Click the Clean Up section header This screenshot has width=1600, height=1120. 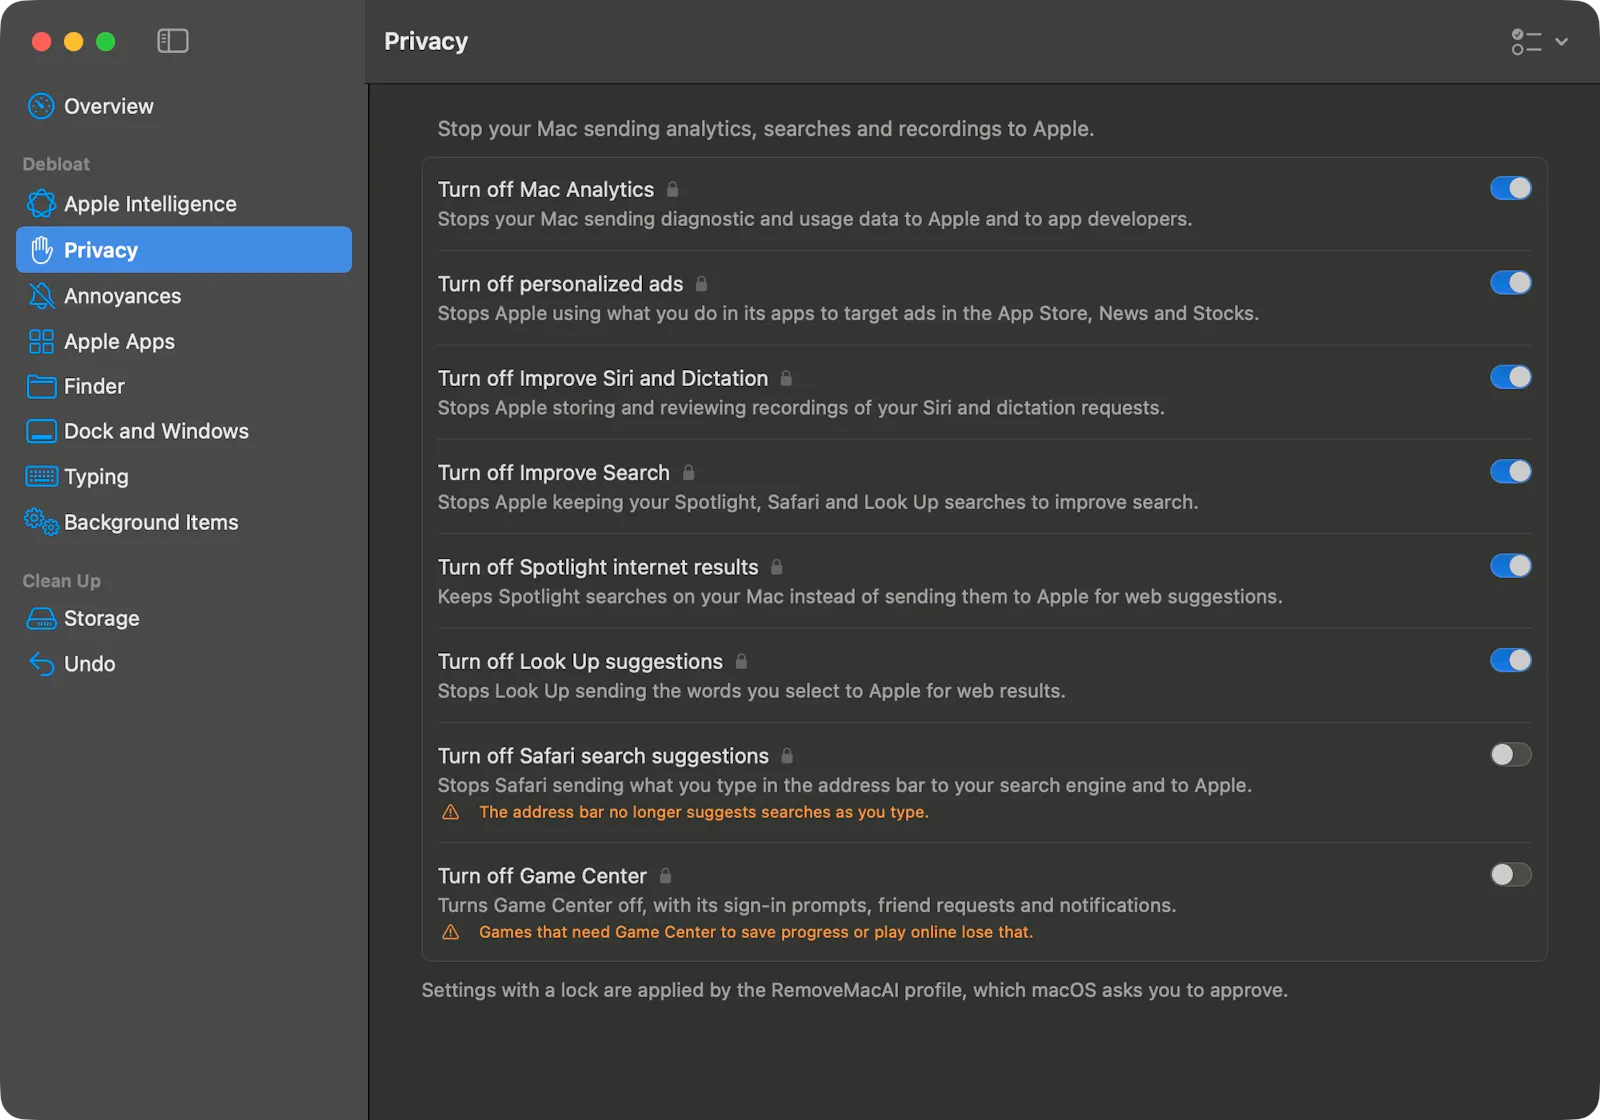(61, 581)
